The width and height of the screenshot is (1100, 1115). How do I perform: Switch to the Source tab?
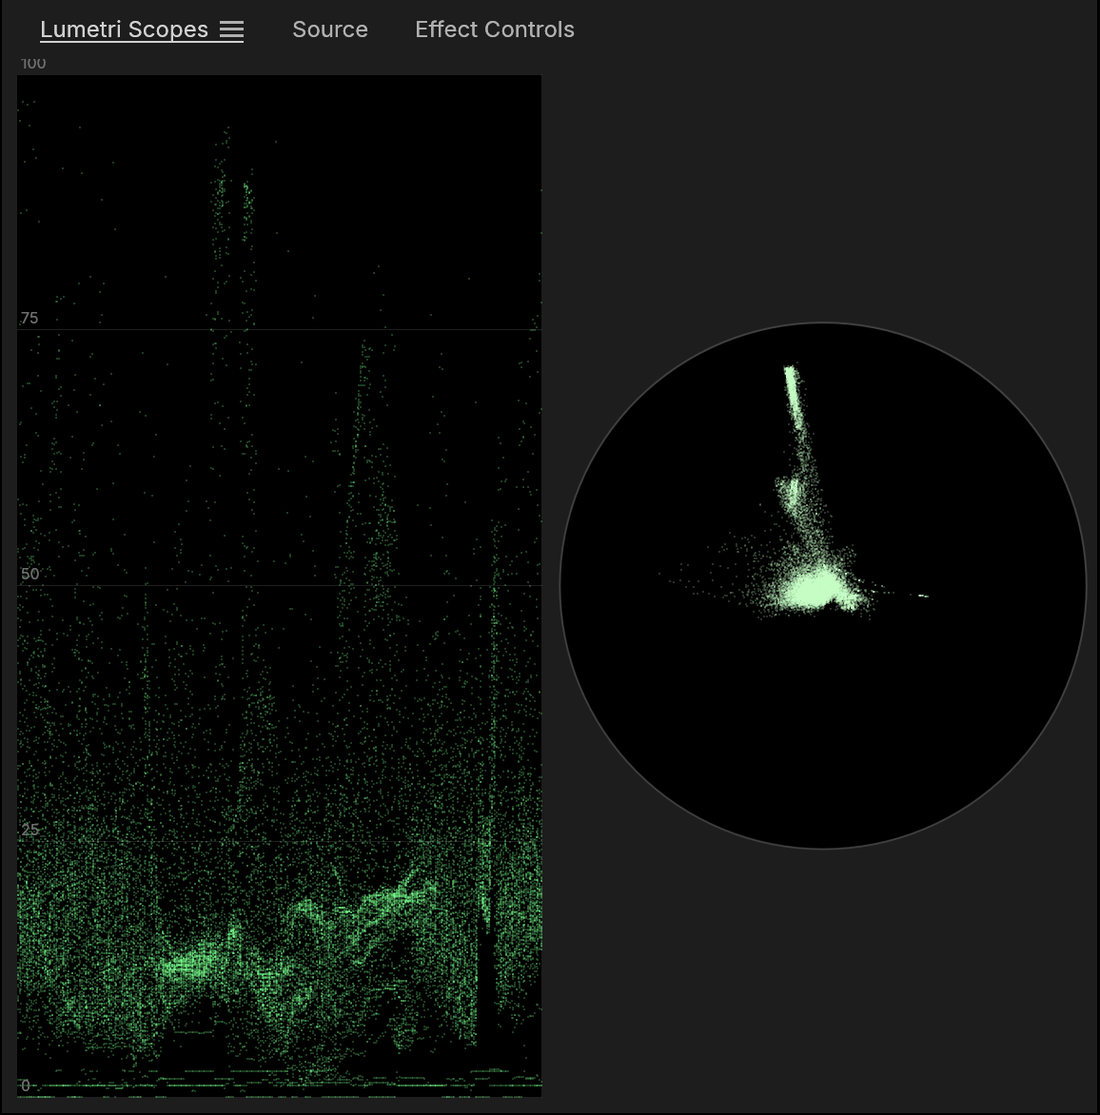pos(330,30)
